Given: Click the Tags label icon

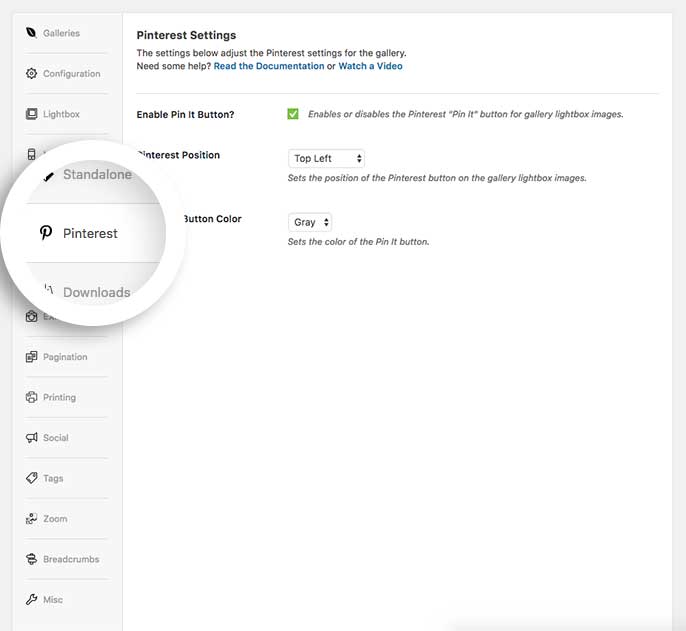Looking at the screenshot, I should click(x=31, y=478).
